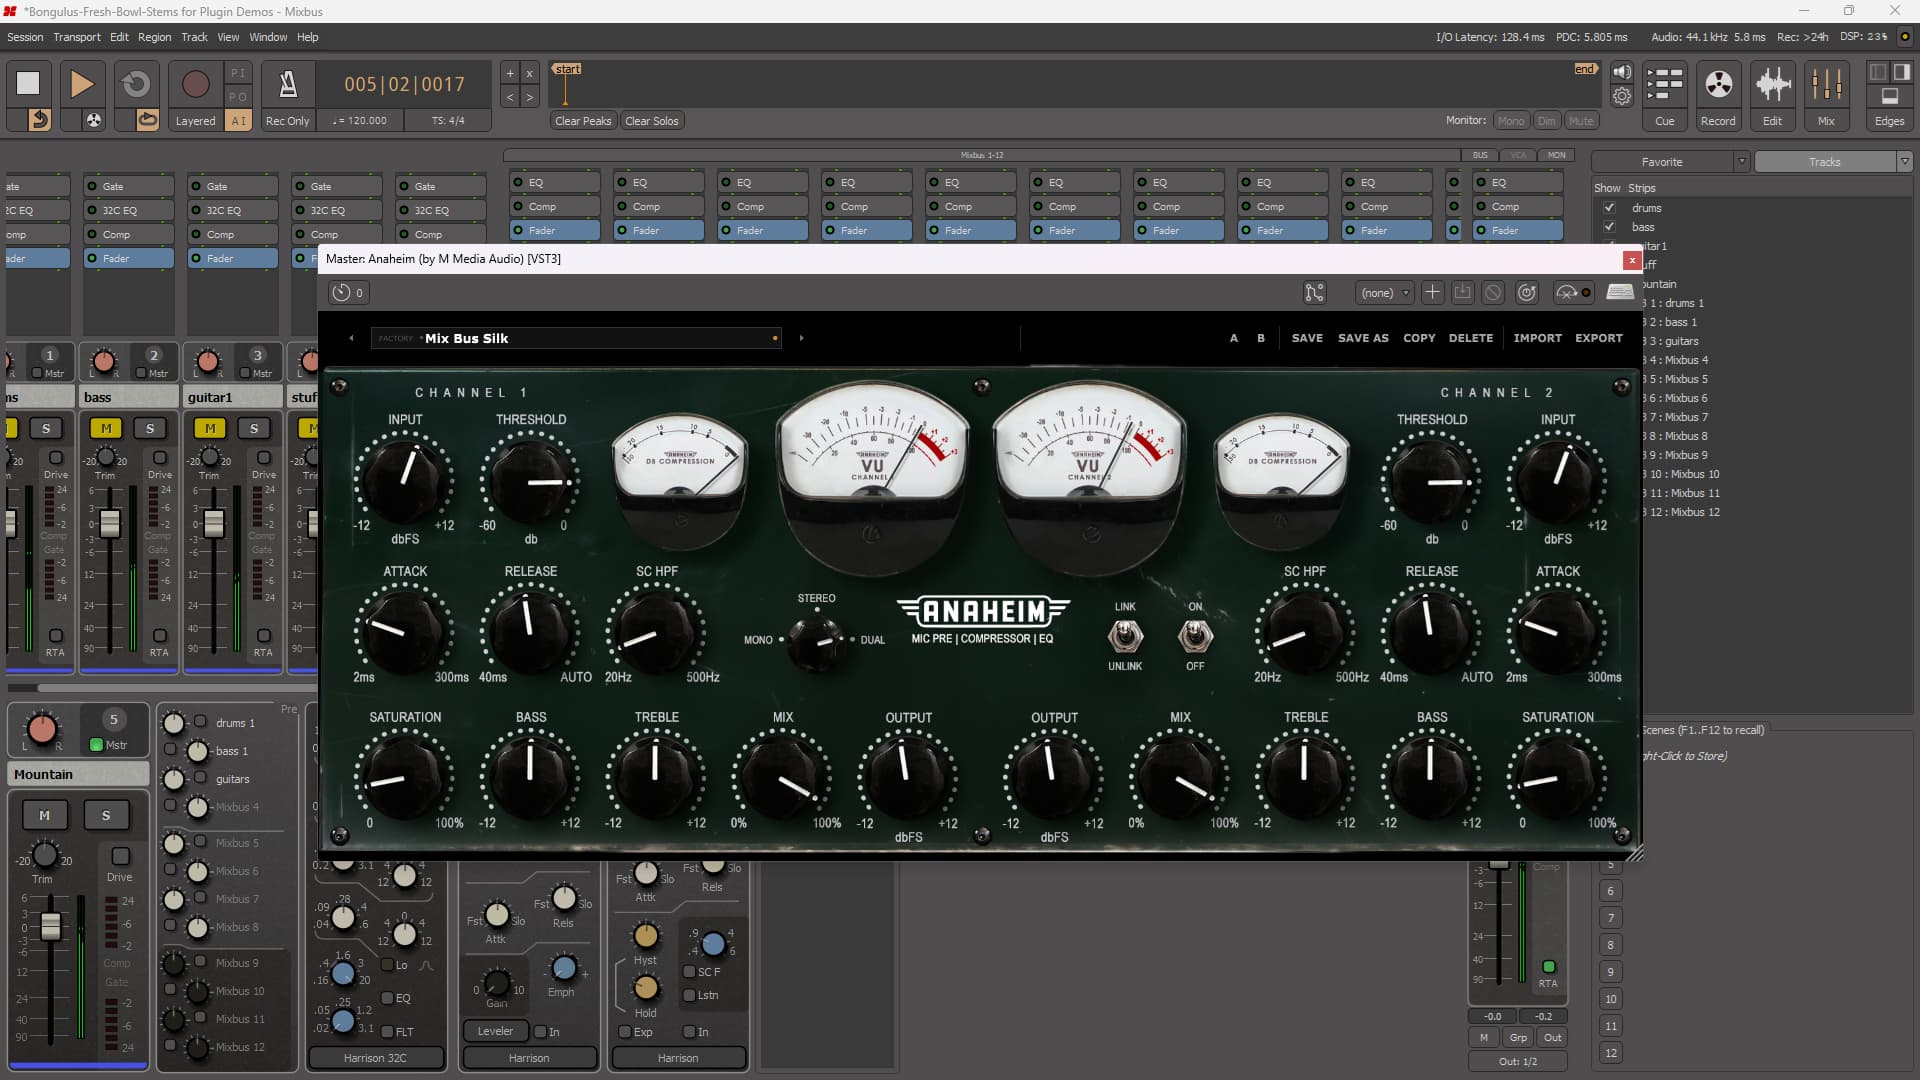The width and height of the screenshot is (1920, 1080).
Task: Open the Cue window icon
Action: tap(1664, 84)
